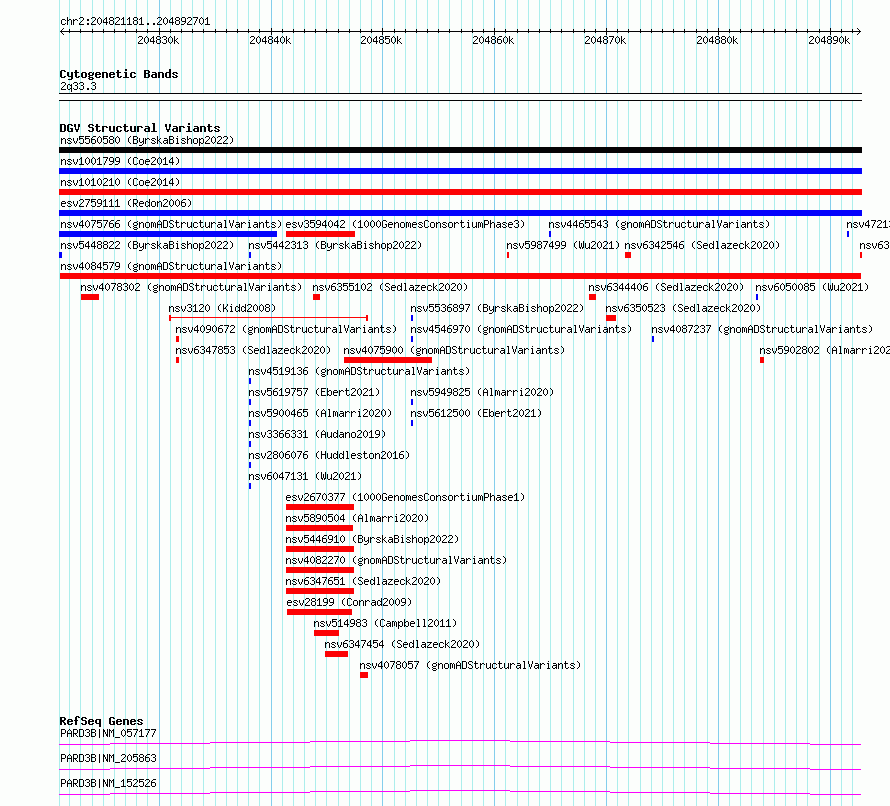Viewport: 890px width, 806px height.
Task: Click nsv3366331 (Audano2019) label
Action: coord(317,434)
